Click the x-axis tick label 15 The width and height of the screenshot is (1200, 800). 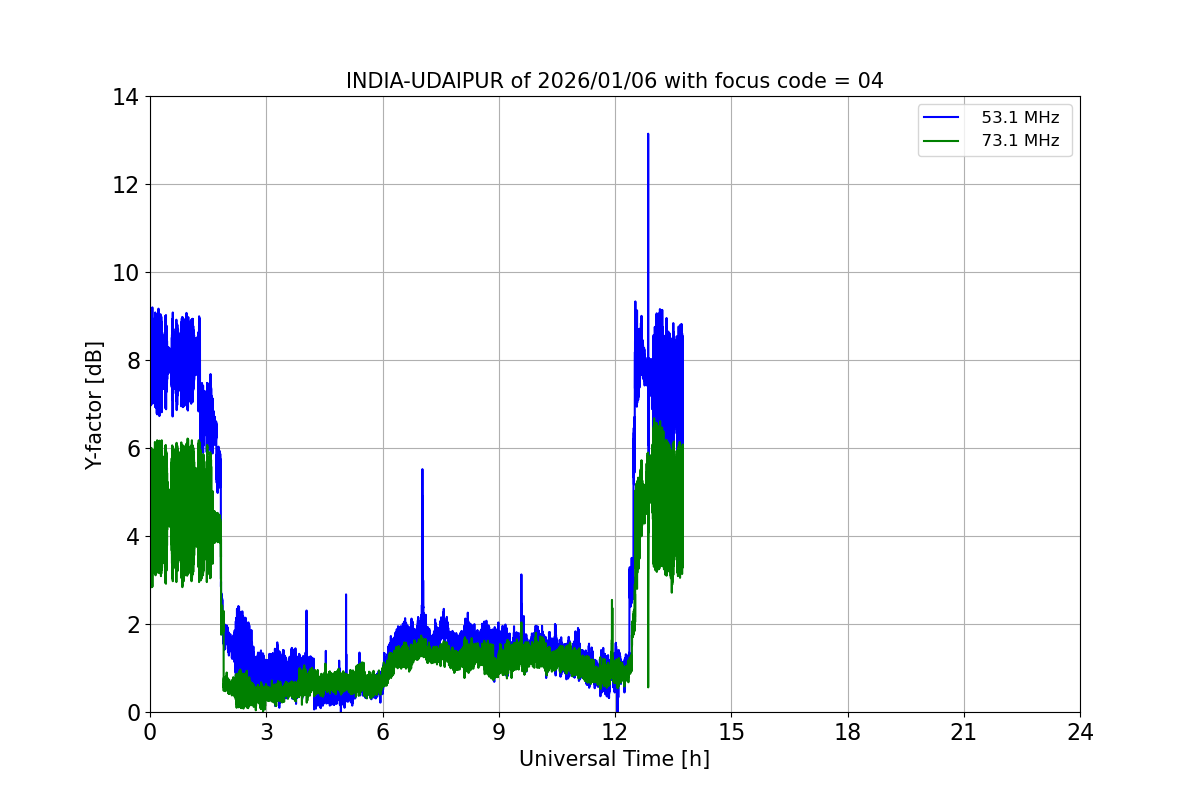731,733
